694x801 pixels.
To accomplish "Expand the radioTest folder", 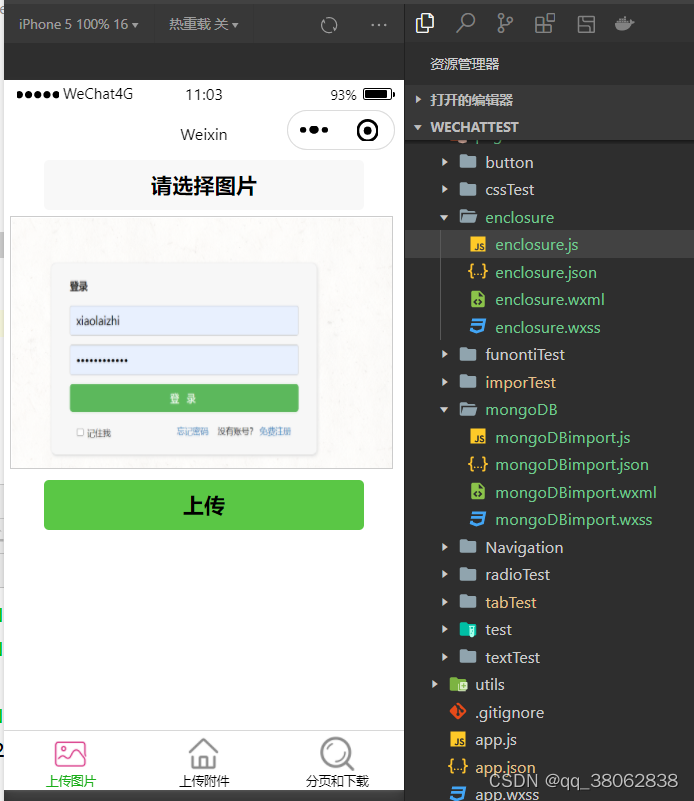I will coord(549,575).
